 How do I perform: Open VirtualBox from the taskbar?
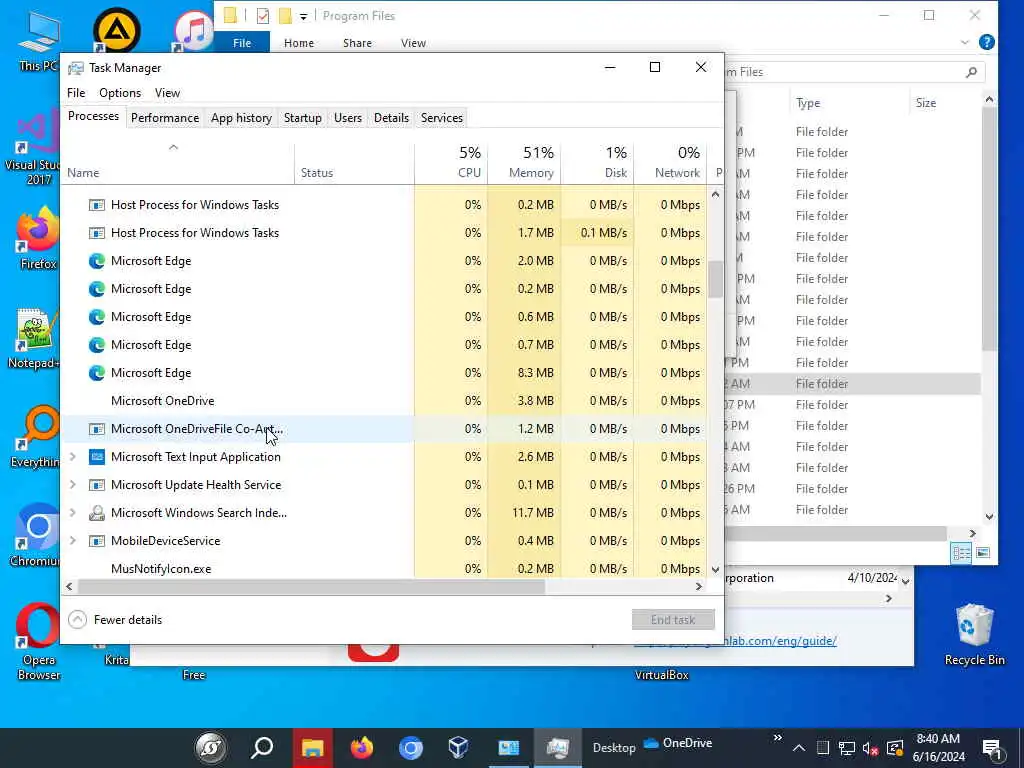pyautogui.click(x=458, y=747)
